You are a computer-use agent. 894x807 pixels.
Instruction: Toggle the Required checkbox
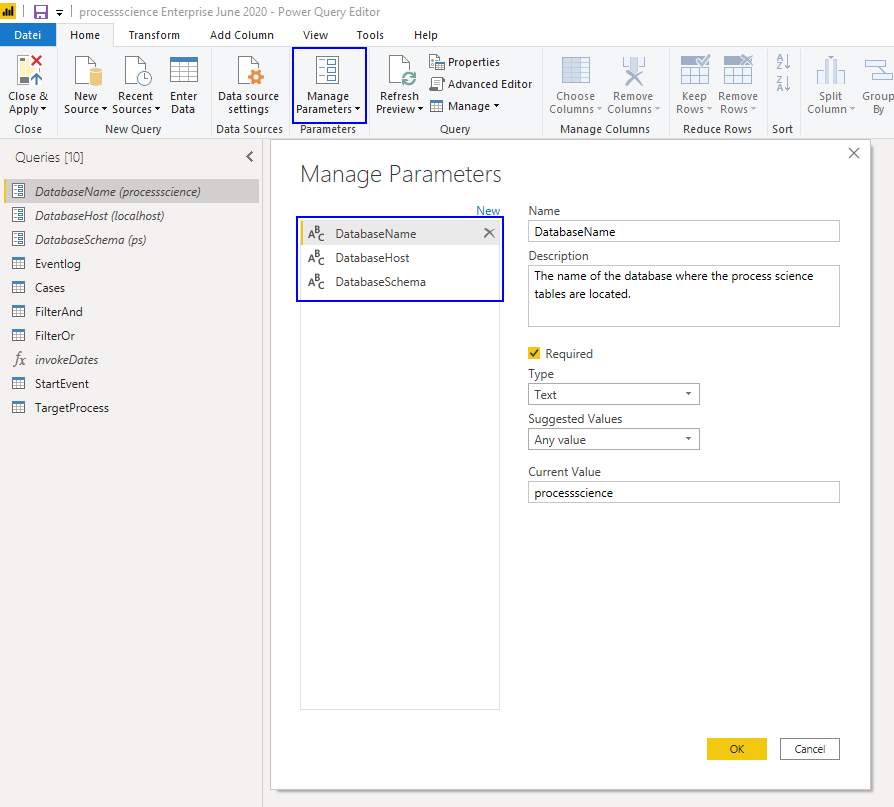tap(534, 353)
